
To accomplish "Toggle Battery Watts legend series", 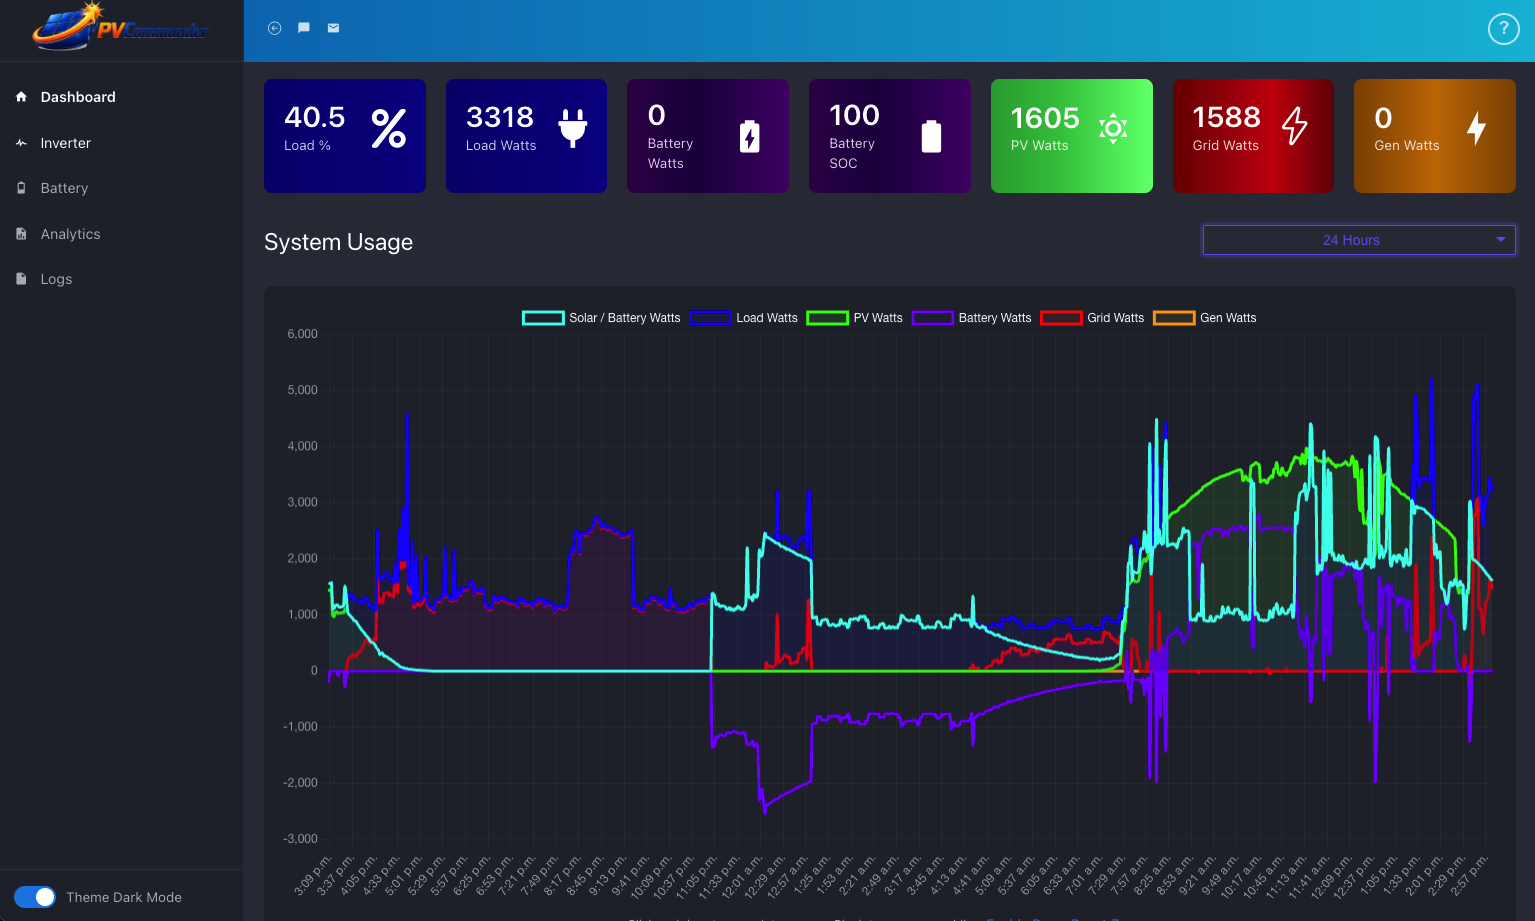I will pos(972,318).
